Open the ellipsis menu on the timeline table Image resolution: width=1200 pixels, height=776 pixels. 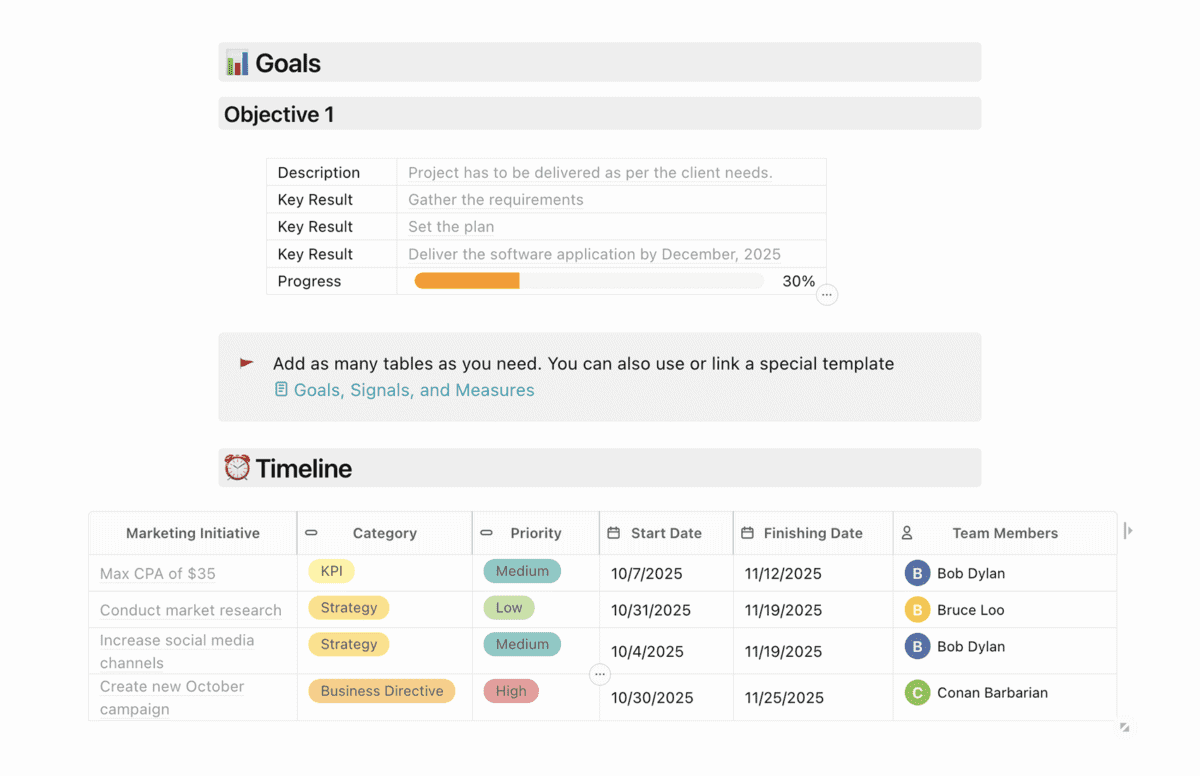[x=600, y=674]
